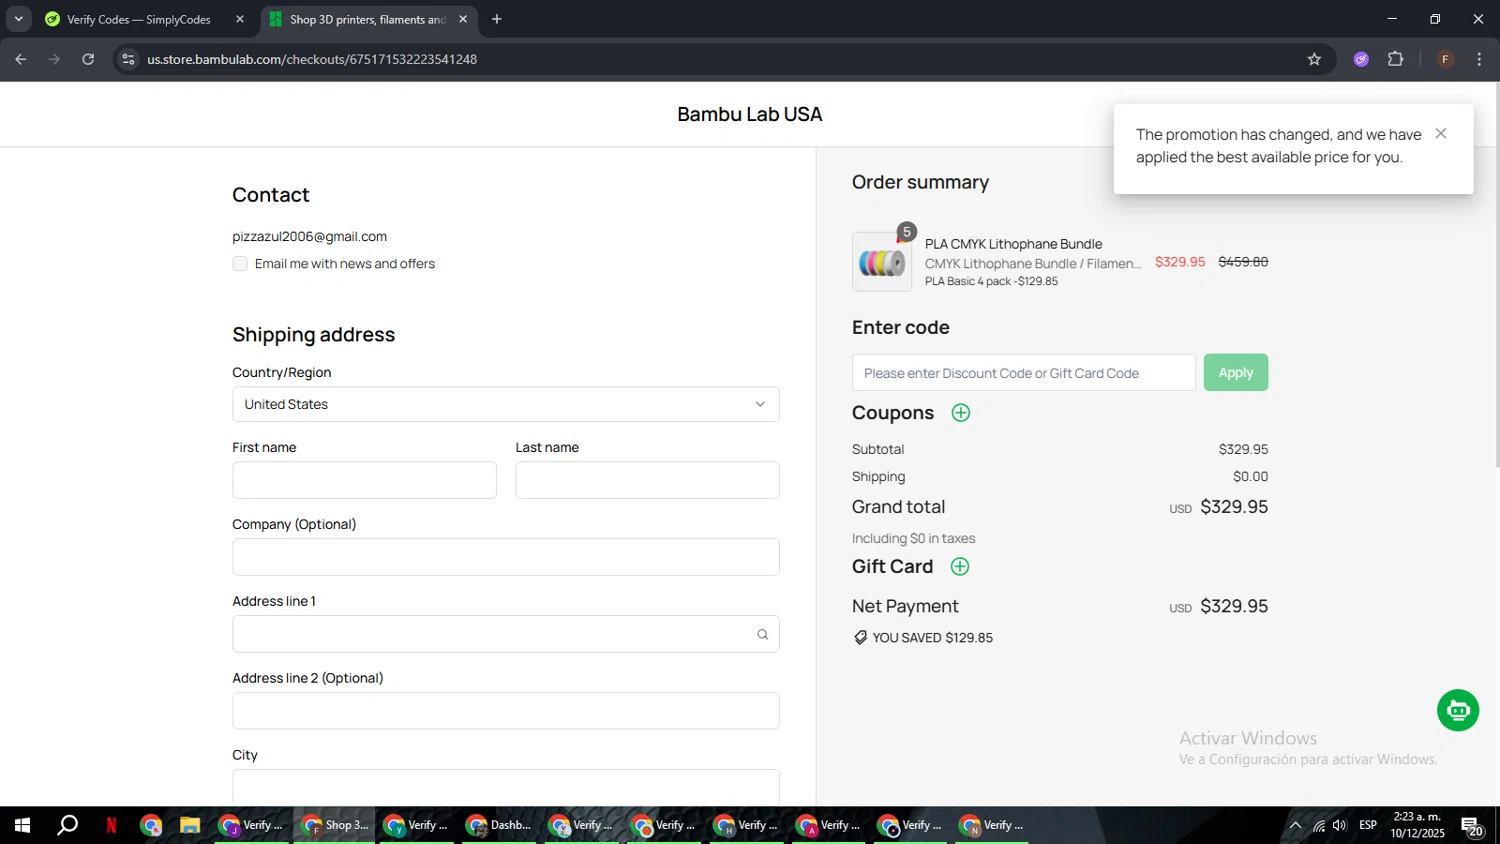
Task: Click the City input field
Action: 506,787
